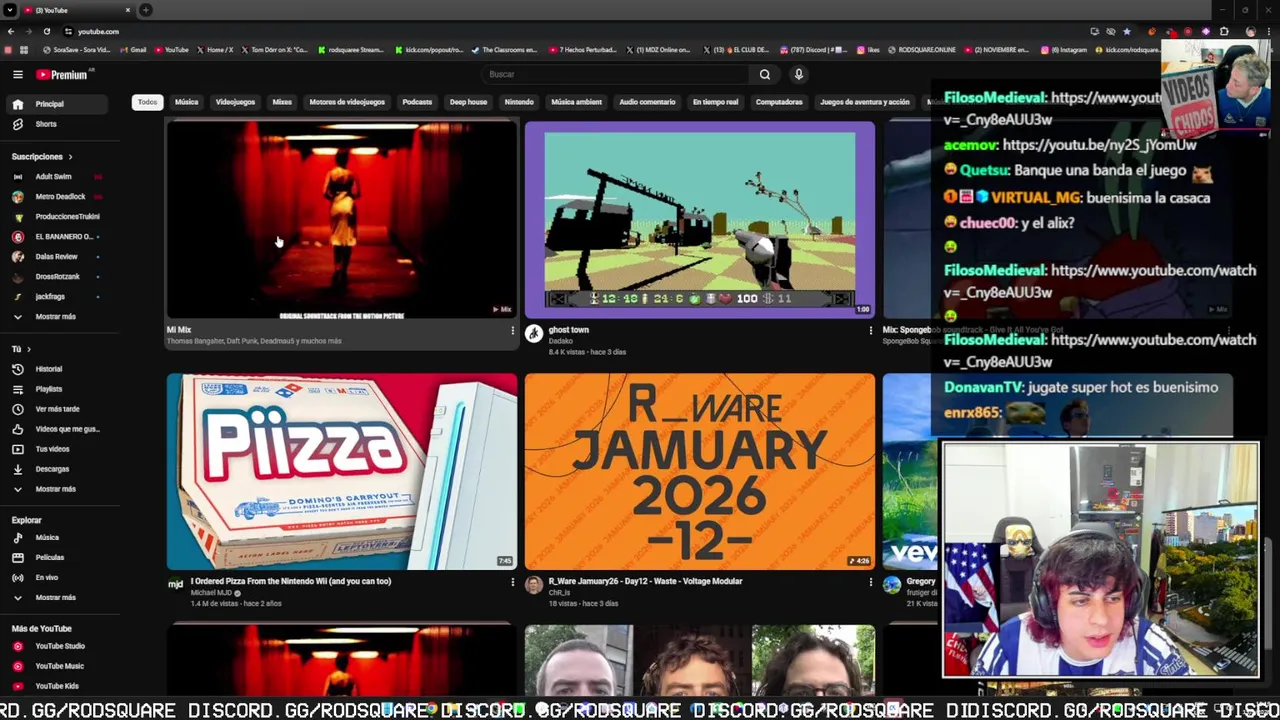Open YouTube Kids in sidebar
Viewport: 1280px width, 720px height.
60,686
